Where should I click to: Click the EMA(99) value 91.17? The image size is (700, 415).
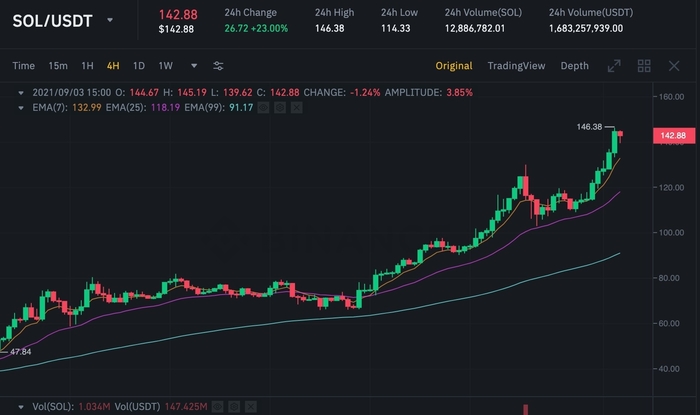(x=241, y=108)
